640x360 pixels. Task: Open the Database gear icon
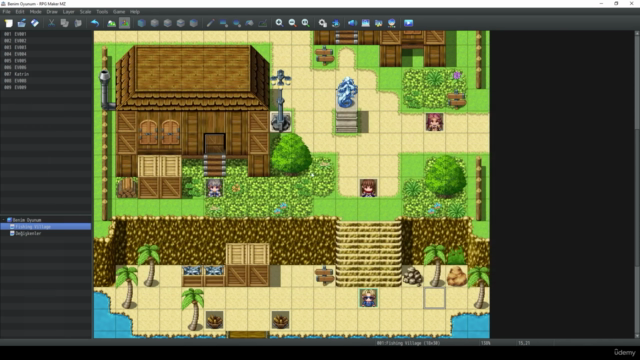point(322,23)
